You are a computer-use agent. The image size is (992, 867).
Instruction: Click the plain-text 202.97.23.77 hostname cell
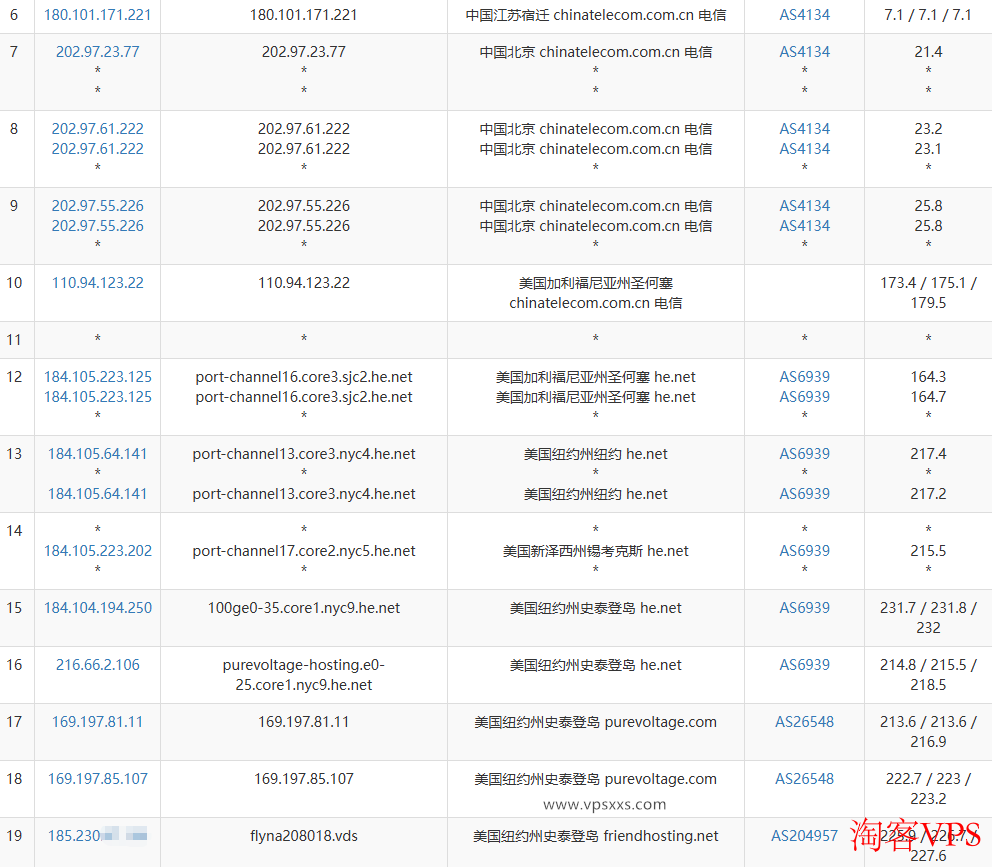click(x=304, y=51)
